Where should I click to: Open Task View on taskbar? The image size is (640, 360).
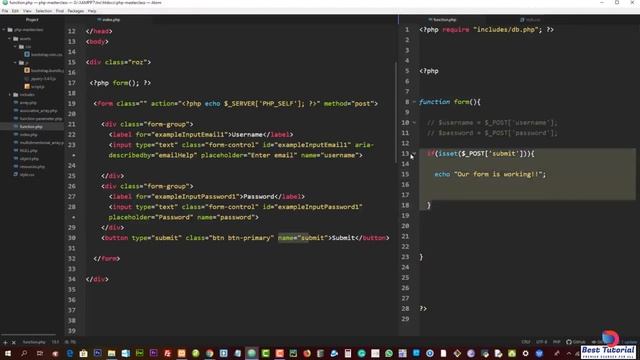click(40, 353)
